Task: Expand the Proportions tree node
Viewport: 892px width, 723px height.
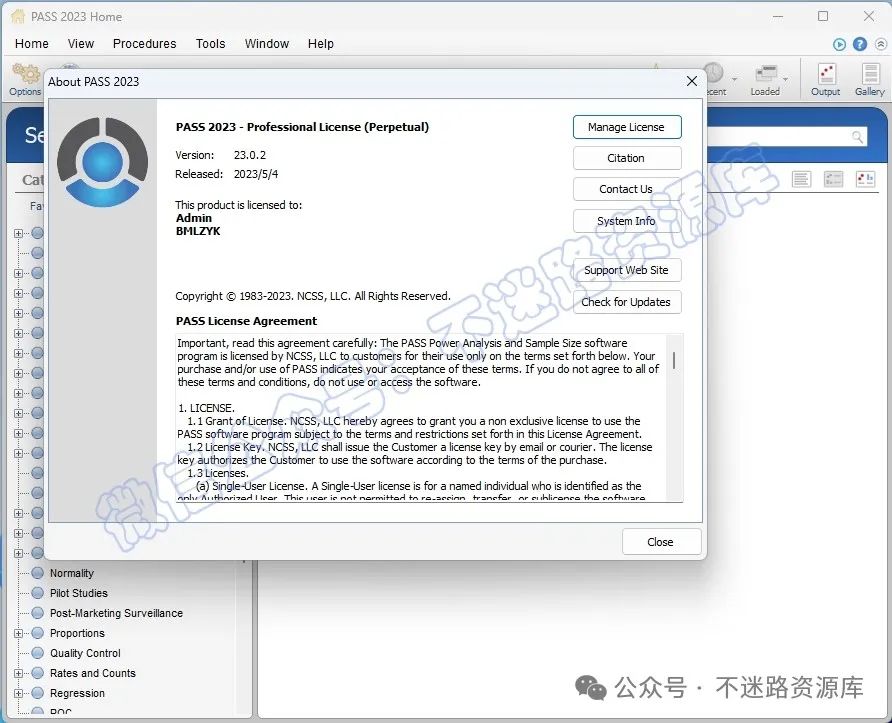Action: (18, 633)
